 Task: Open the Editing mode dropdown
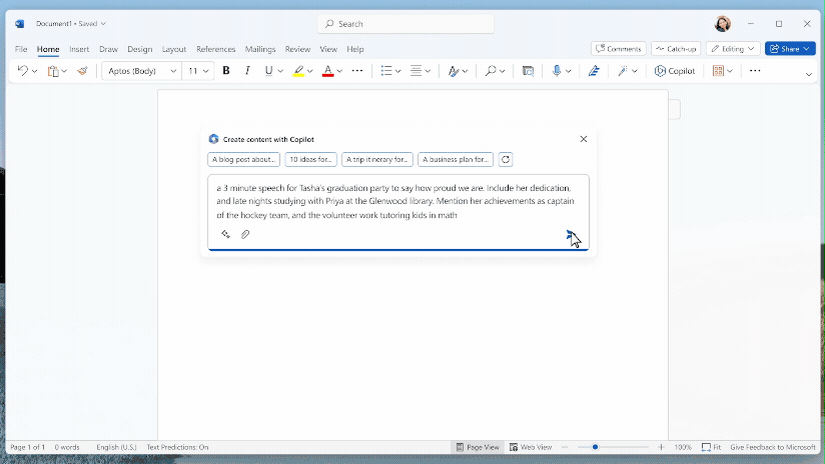732,49
